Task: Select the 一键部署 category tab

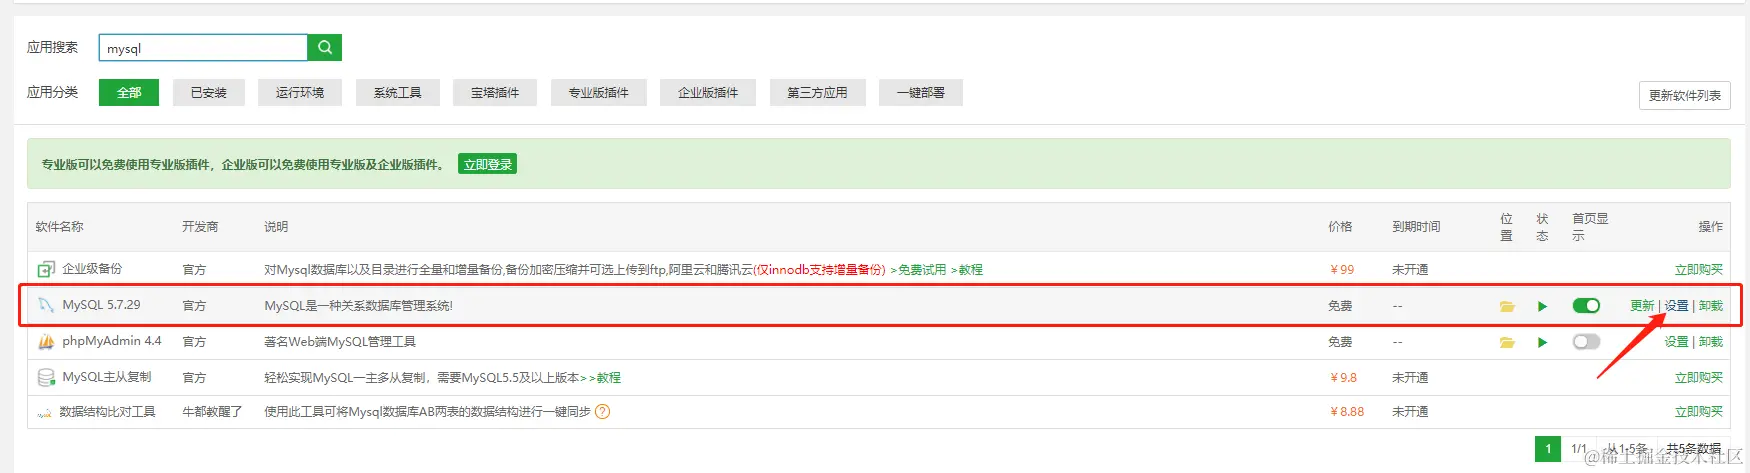Action: tap(920, 92)
